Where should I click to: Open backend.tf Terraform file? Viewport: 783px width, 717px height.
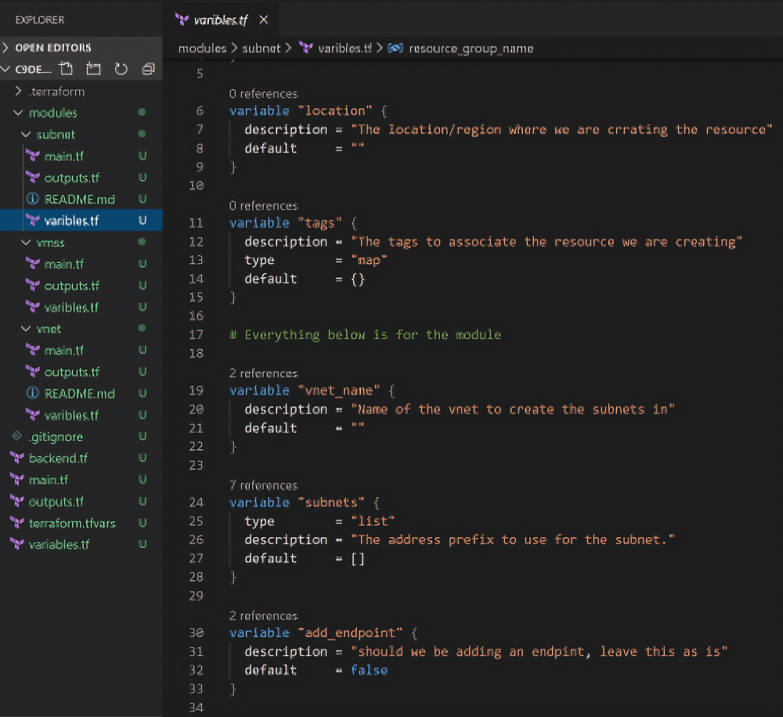pyautogui.click(x=58, y=458)
